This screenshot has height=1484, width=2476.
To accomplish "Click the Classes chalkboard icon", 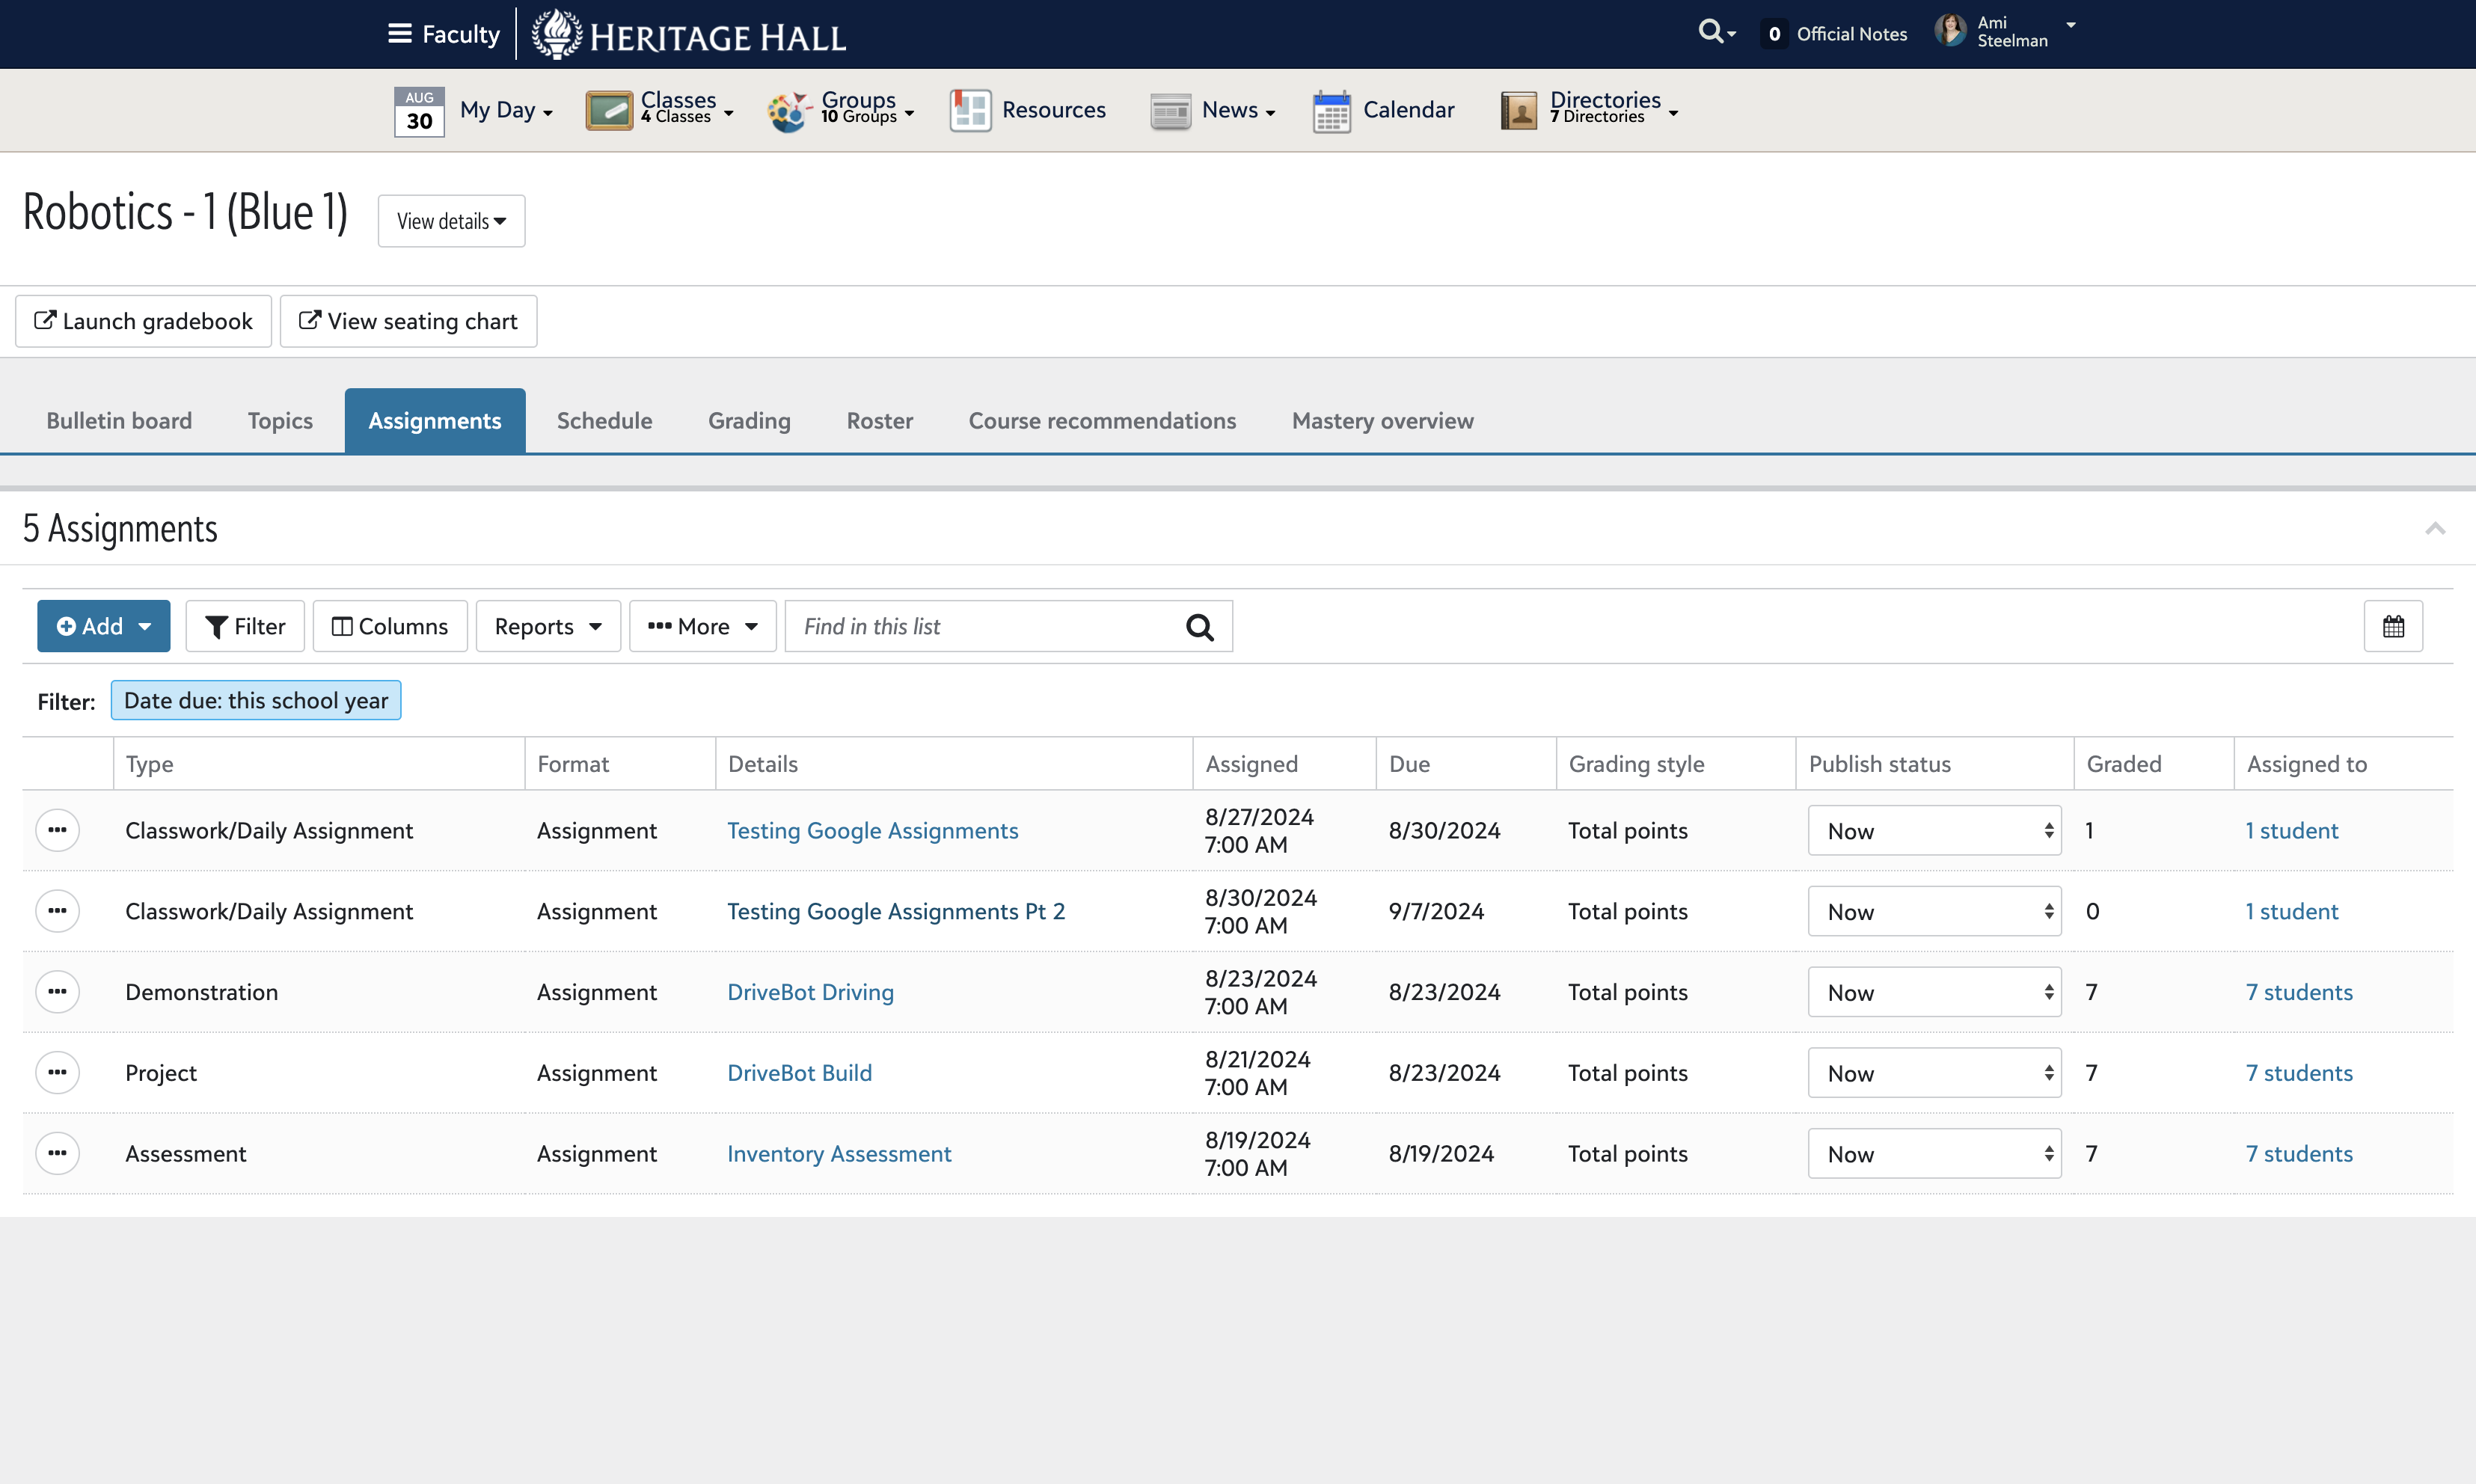I will click(609, 110).
